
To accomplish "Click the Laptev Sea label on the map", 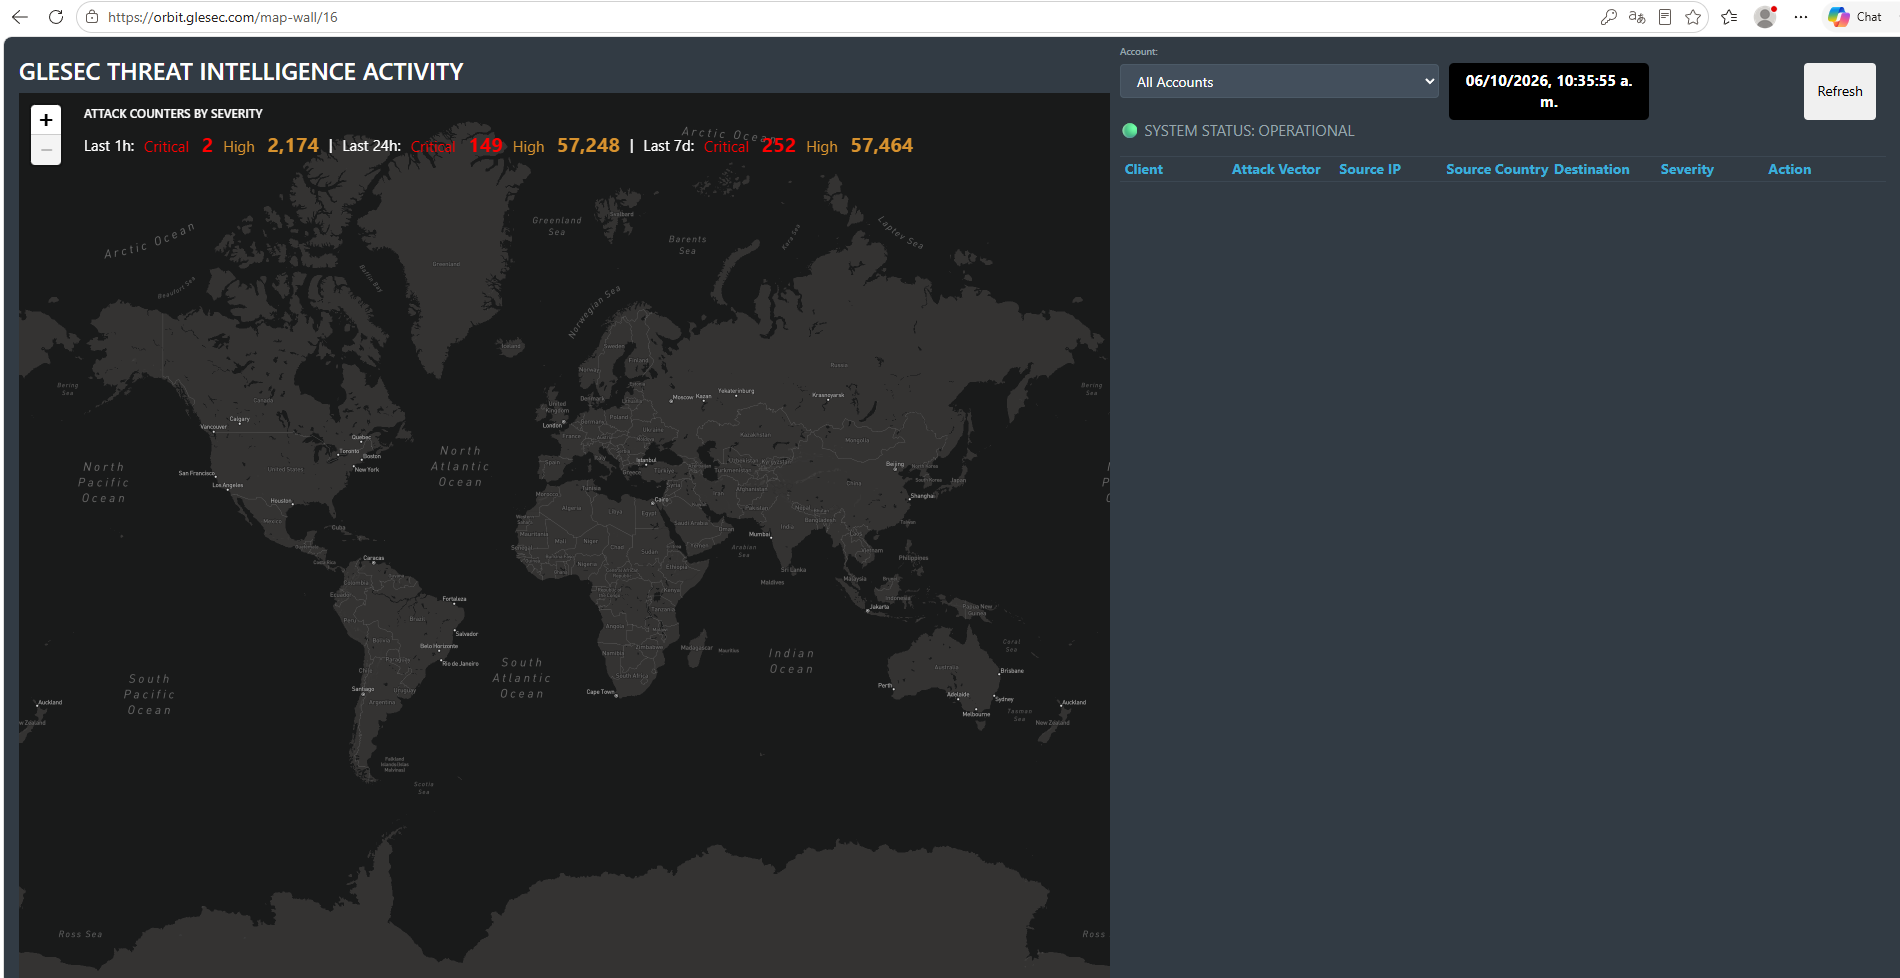I will tap(901, 232).
